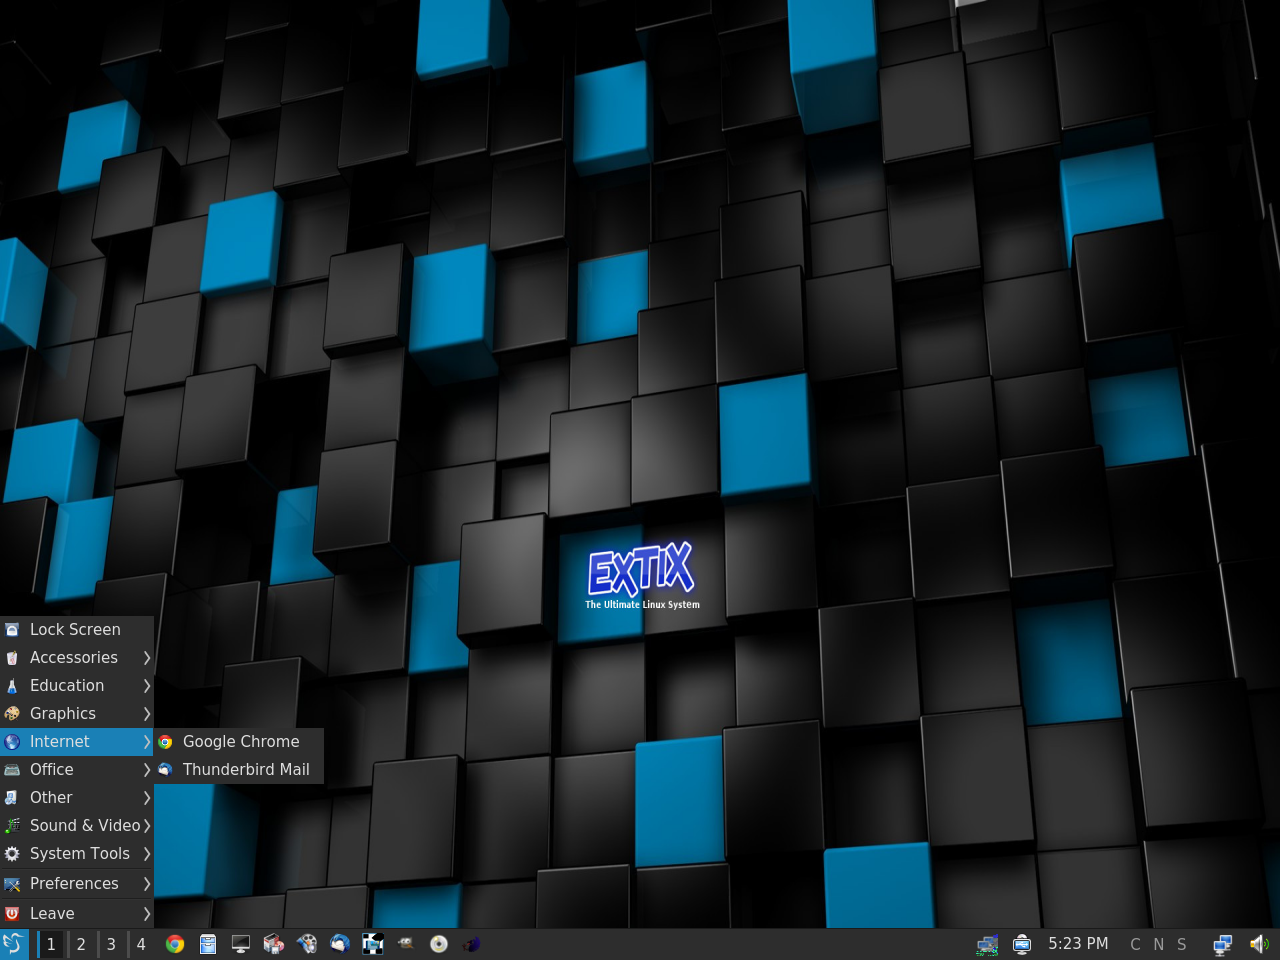Open the checkered-pattern icon in the taskbar
This screenshot has width=1280, height=960.
click(373, 944)
